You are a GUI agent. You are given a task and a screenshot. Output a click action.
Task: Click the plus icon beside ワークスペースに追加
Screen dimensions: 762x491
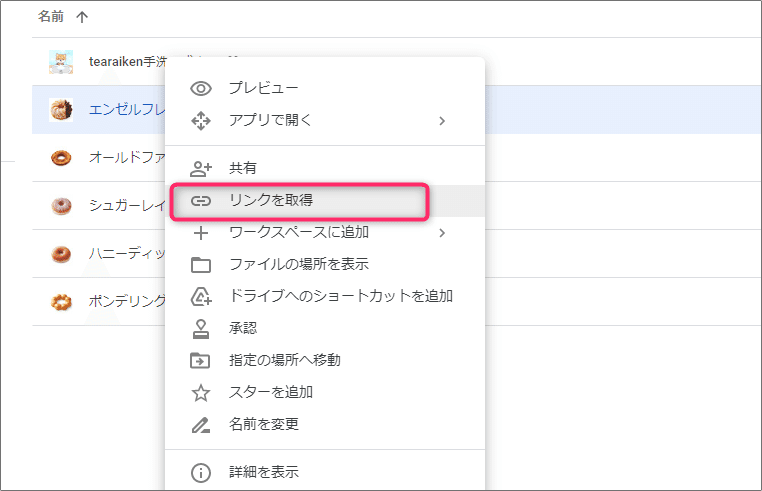201,233
